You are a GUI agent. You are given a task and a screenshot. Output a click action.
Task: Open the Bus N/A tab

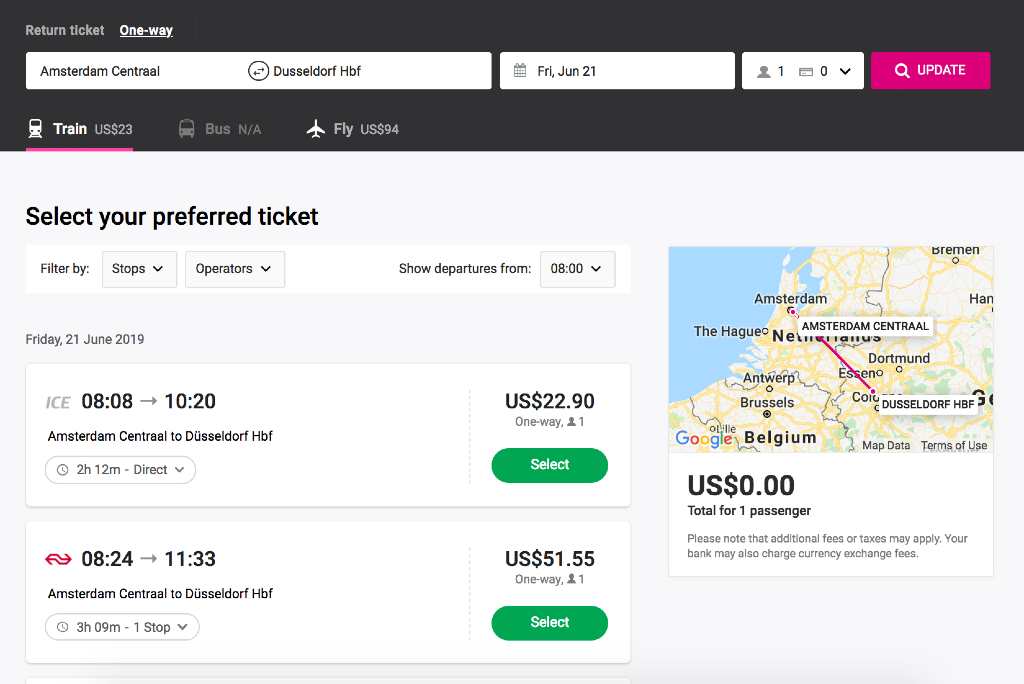coord(220,129)
